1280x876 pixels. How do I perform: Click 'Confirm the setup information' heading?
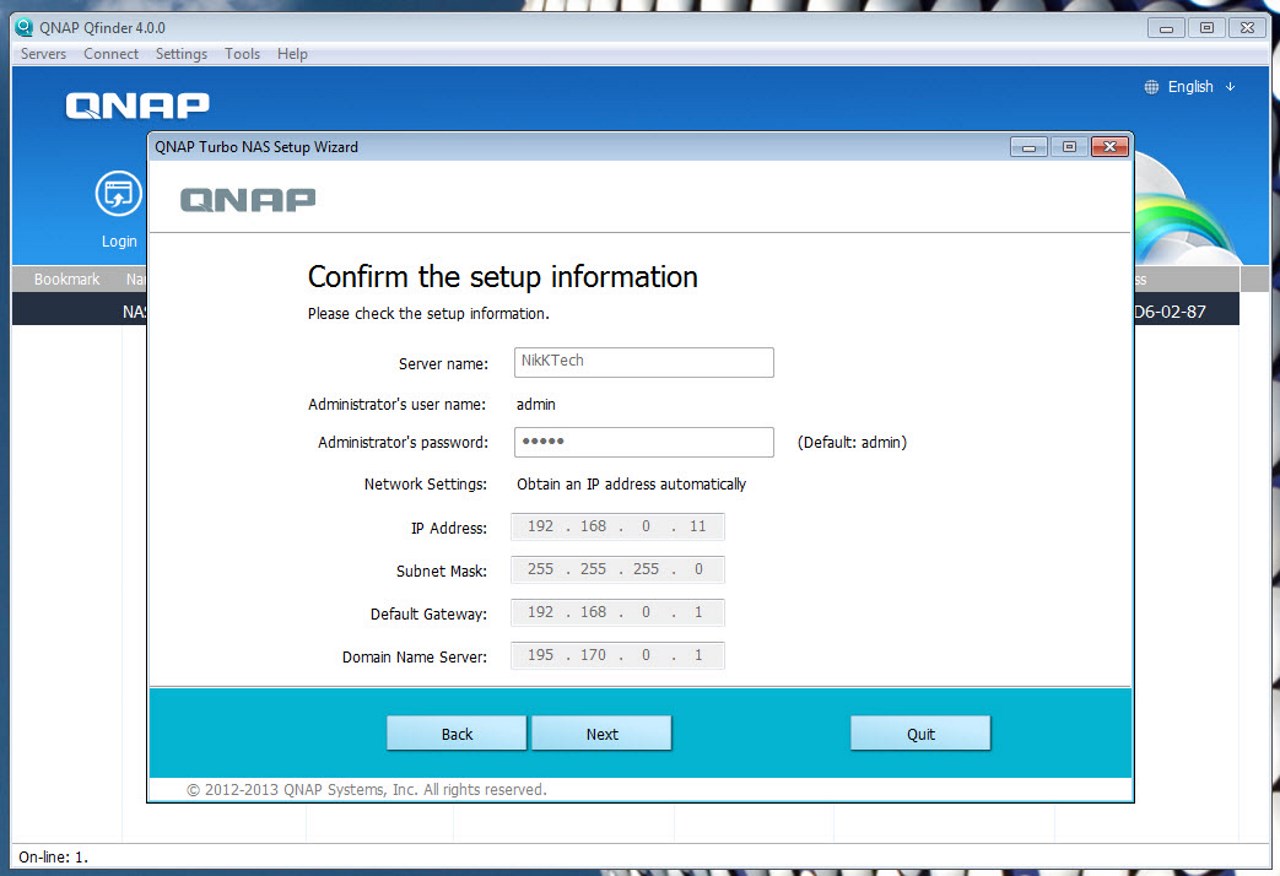[503, 277]
